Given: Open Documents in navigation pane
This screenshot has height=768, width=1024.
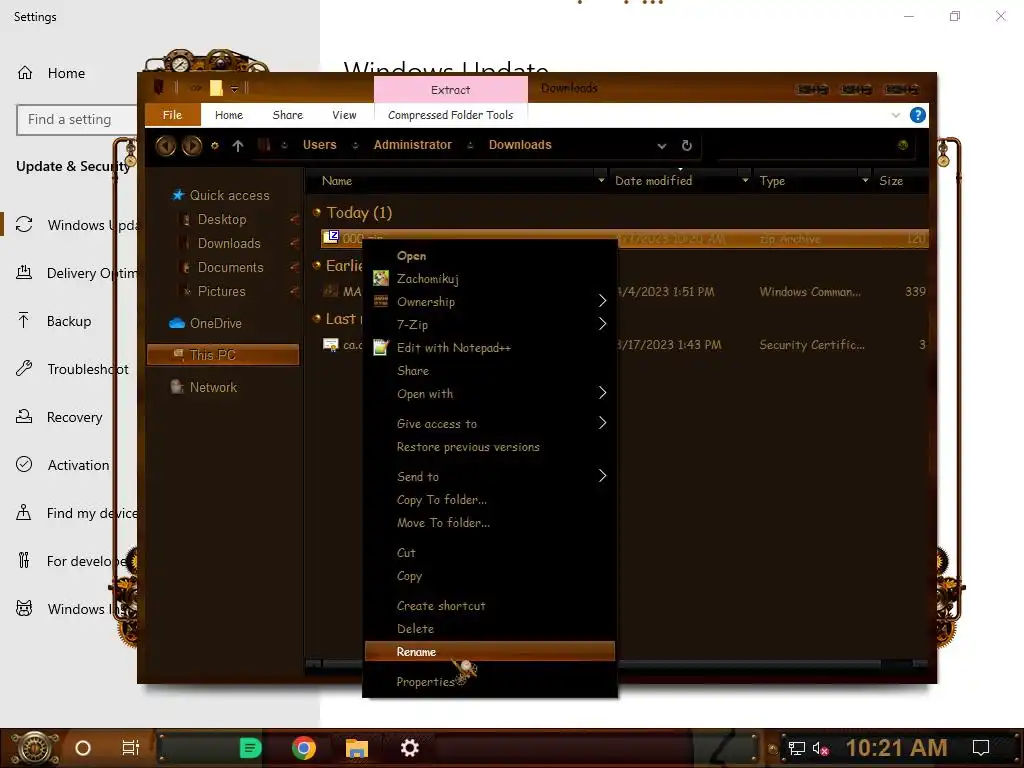Looking at the screenshot, I should [231, 268].
